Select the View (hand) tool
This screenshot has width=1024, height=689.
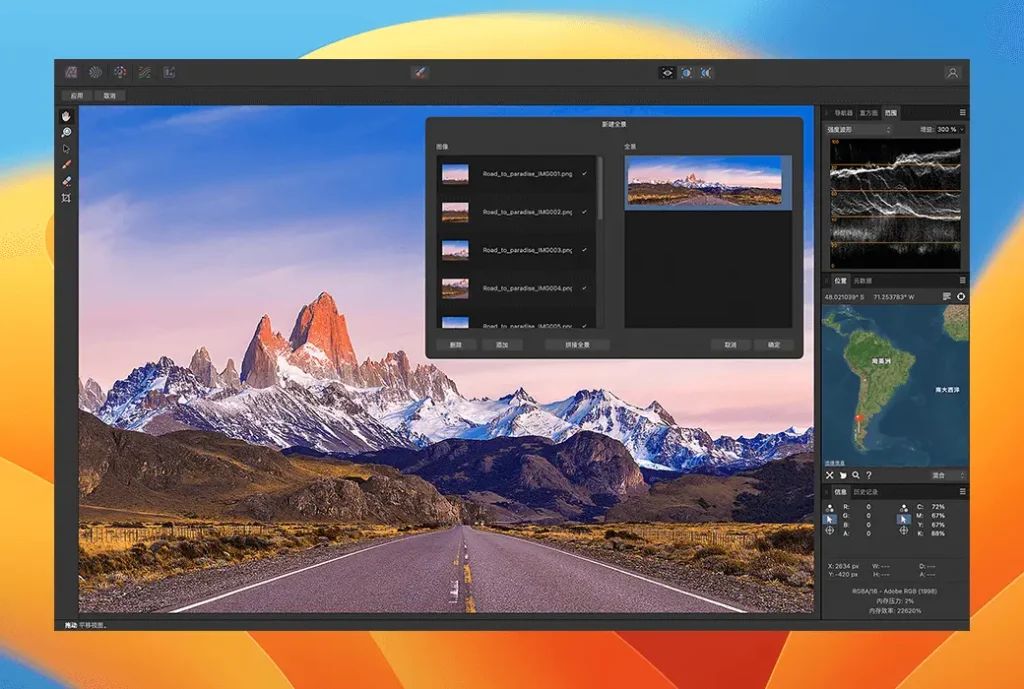click(66, 116)
